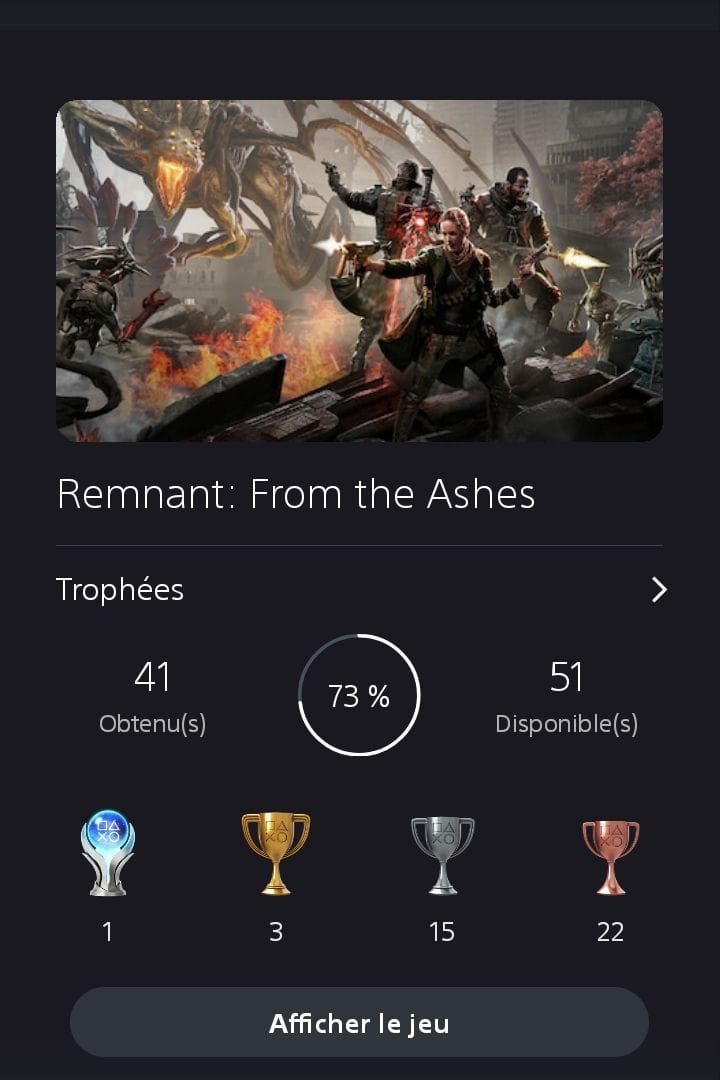
Task: Click the Disponible(s) label text
Action: pos(566,724)
